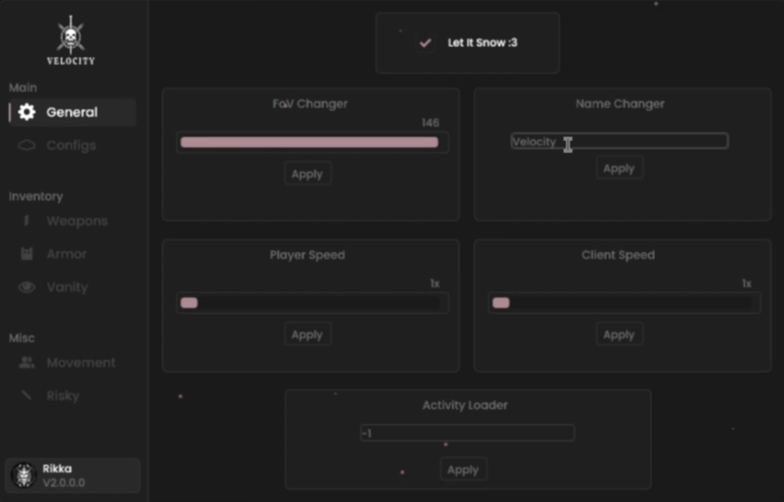Click the Client Speed title

pyautogui.click(x=618, y=255)
